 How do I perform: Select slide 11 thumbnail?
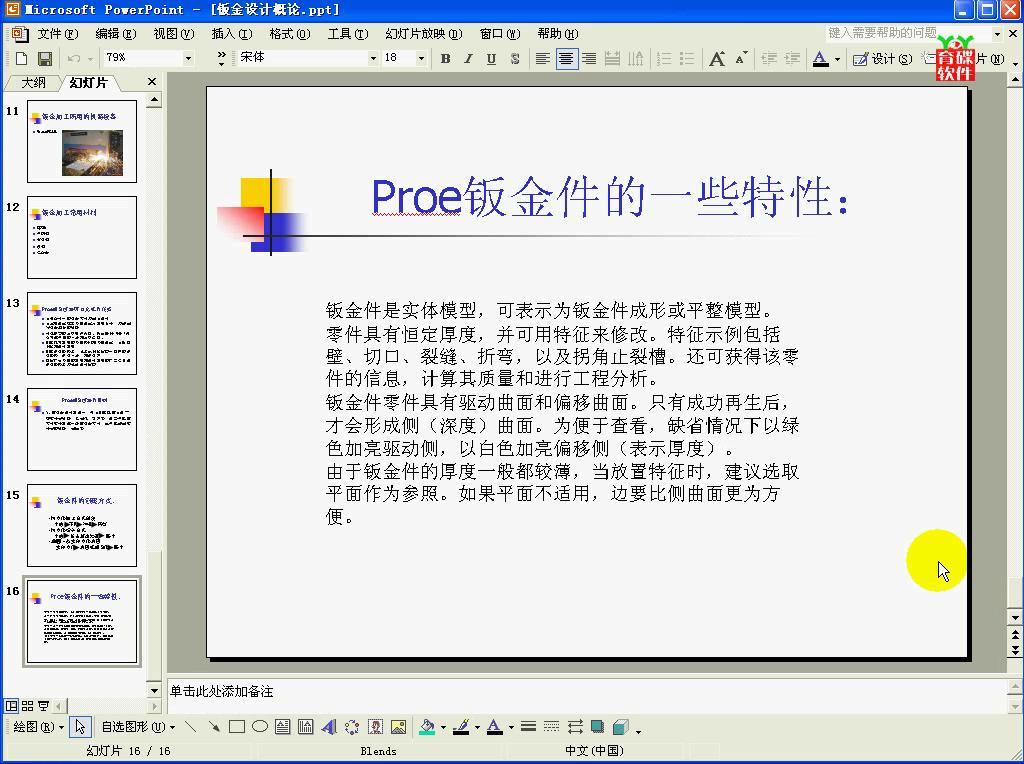(x=82, y=141)
